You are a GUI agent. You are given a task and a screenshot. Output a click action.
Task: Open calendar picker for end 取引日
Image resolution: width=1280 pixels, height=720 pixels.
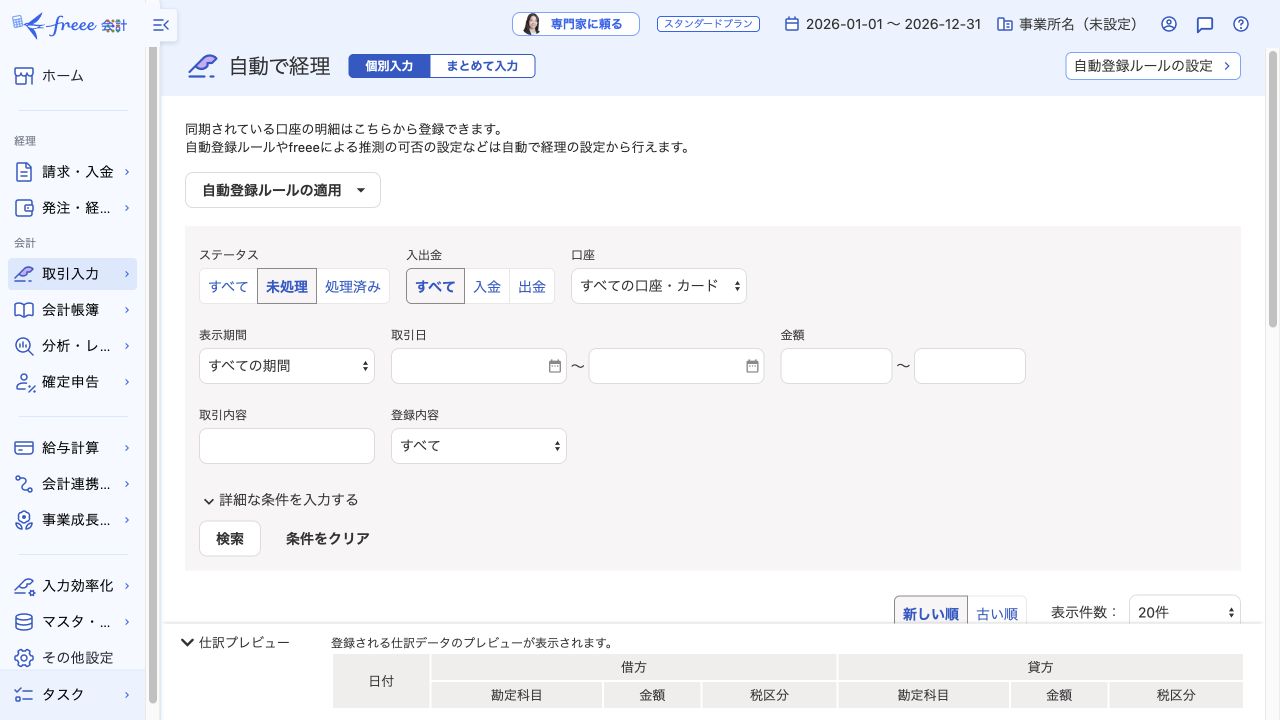(x=753, y=366)
